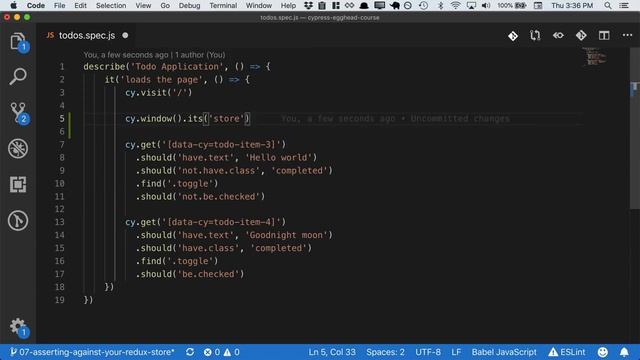Open the Search view in activity bar

tap(18, 76)
